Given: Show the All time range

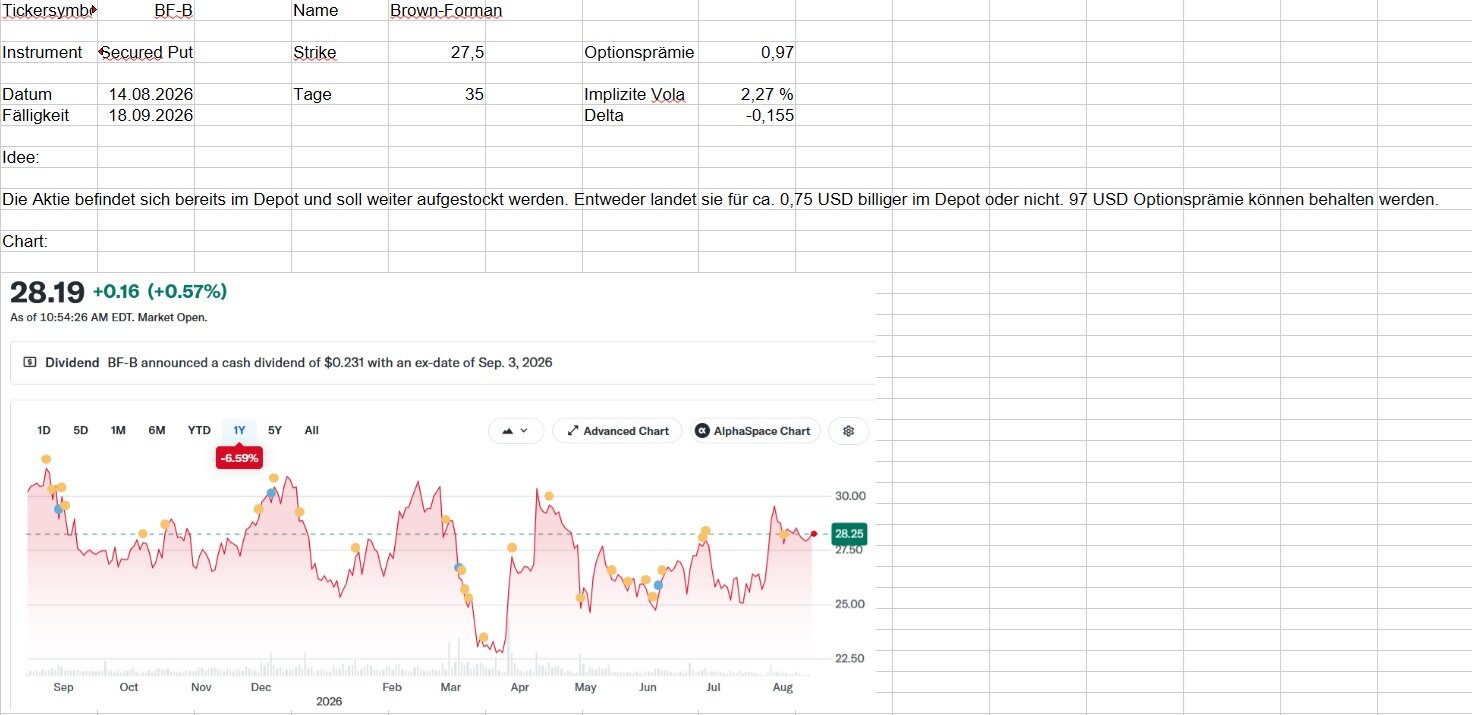Looking at the screenshot, I should click(x=311, y=430).
